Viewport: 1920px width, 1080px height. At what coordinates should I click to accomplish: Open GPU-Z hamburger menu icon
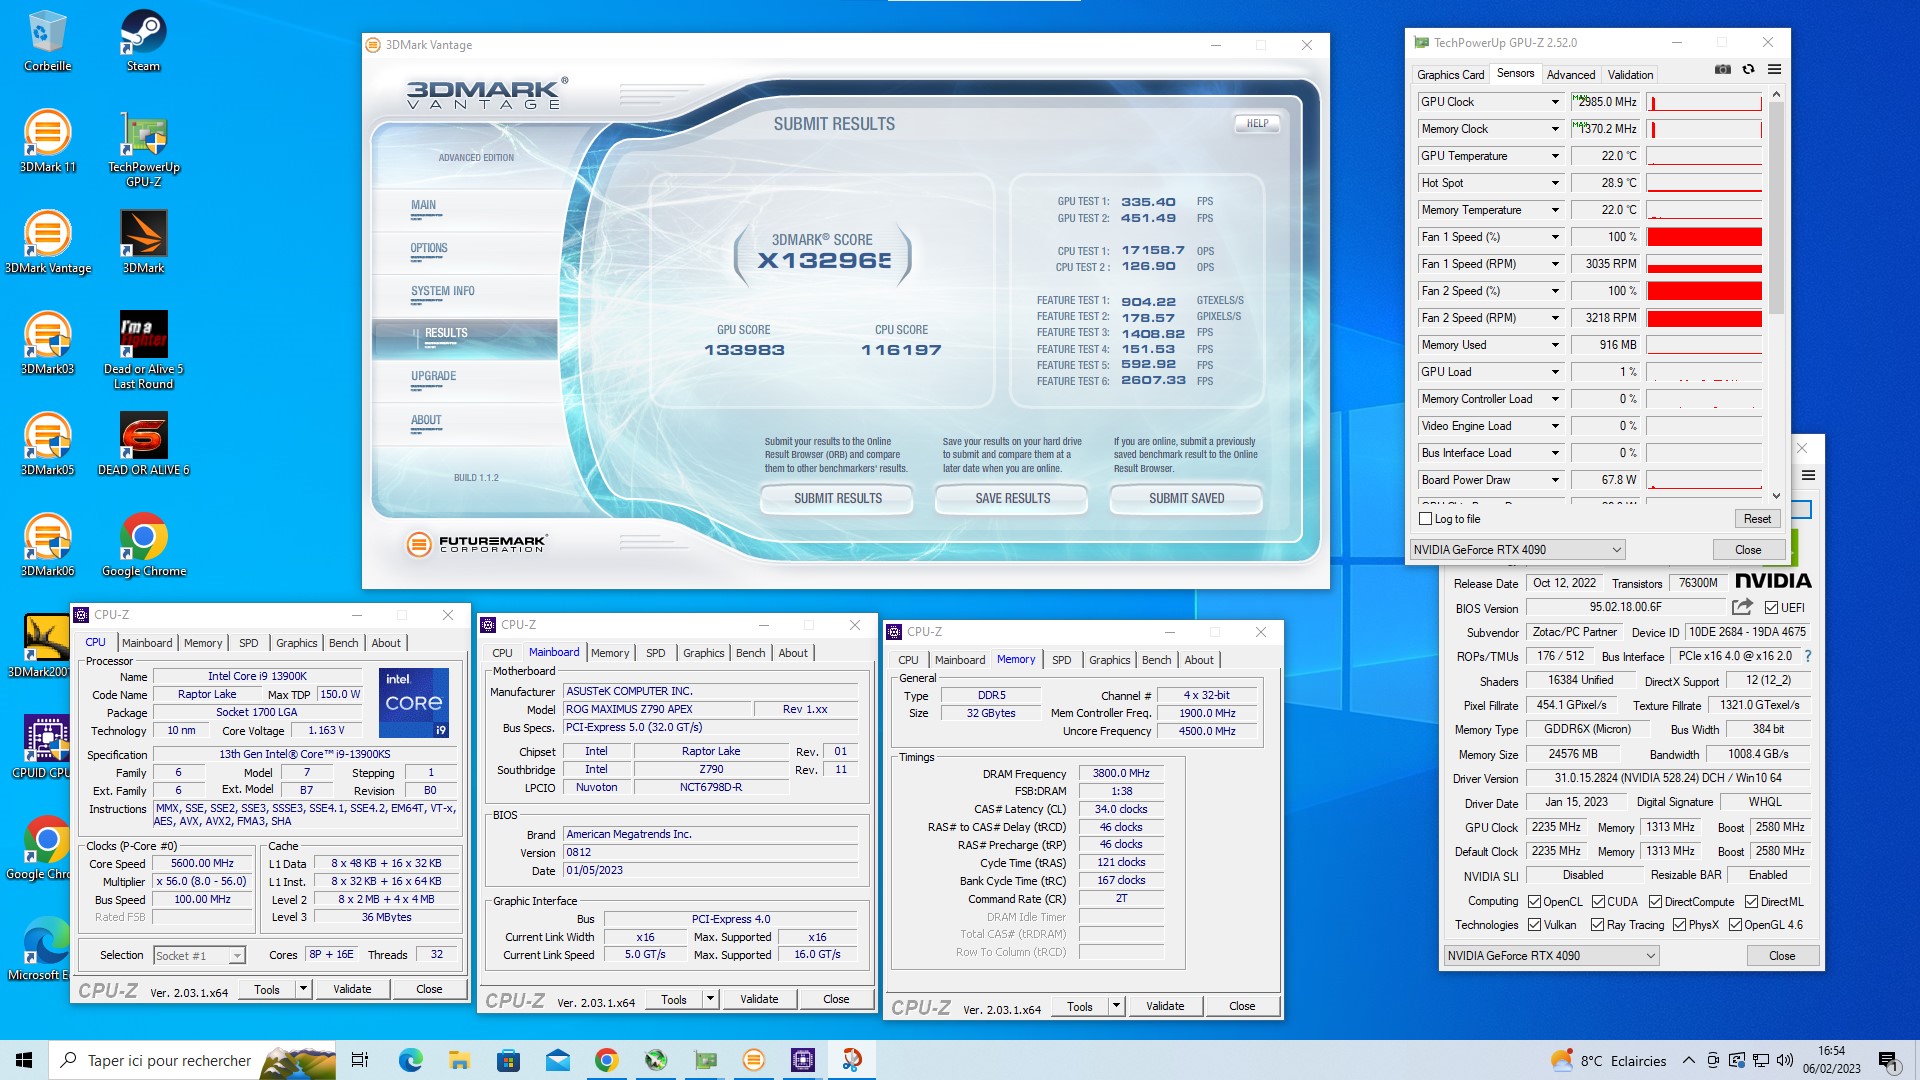click(1774, 69)
